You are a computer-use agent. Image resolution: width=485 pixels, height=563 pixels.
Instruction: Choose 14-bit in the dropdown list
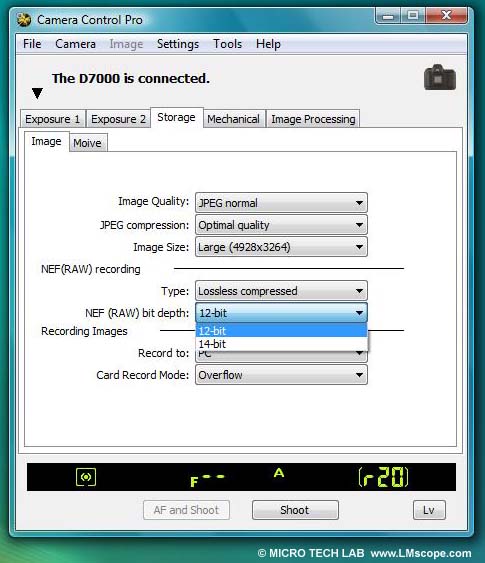[x=281, y=344]
